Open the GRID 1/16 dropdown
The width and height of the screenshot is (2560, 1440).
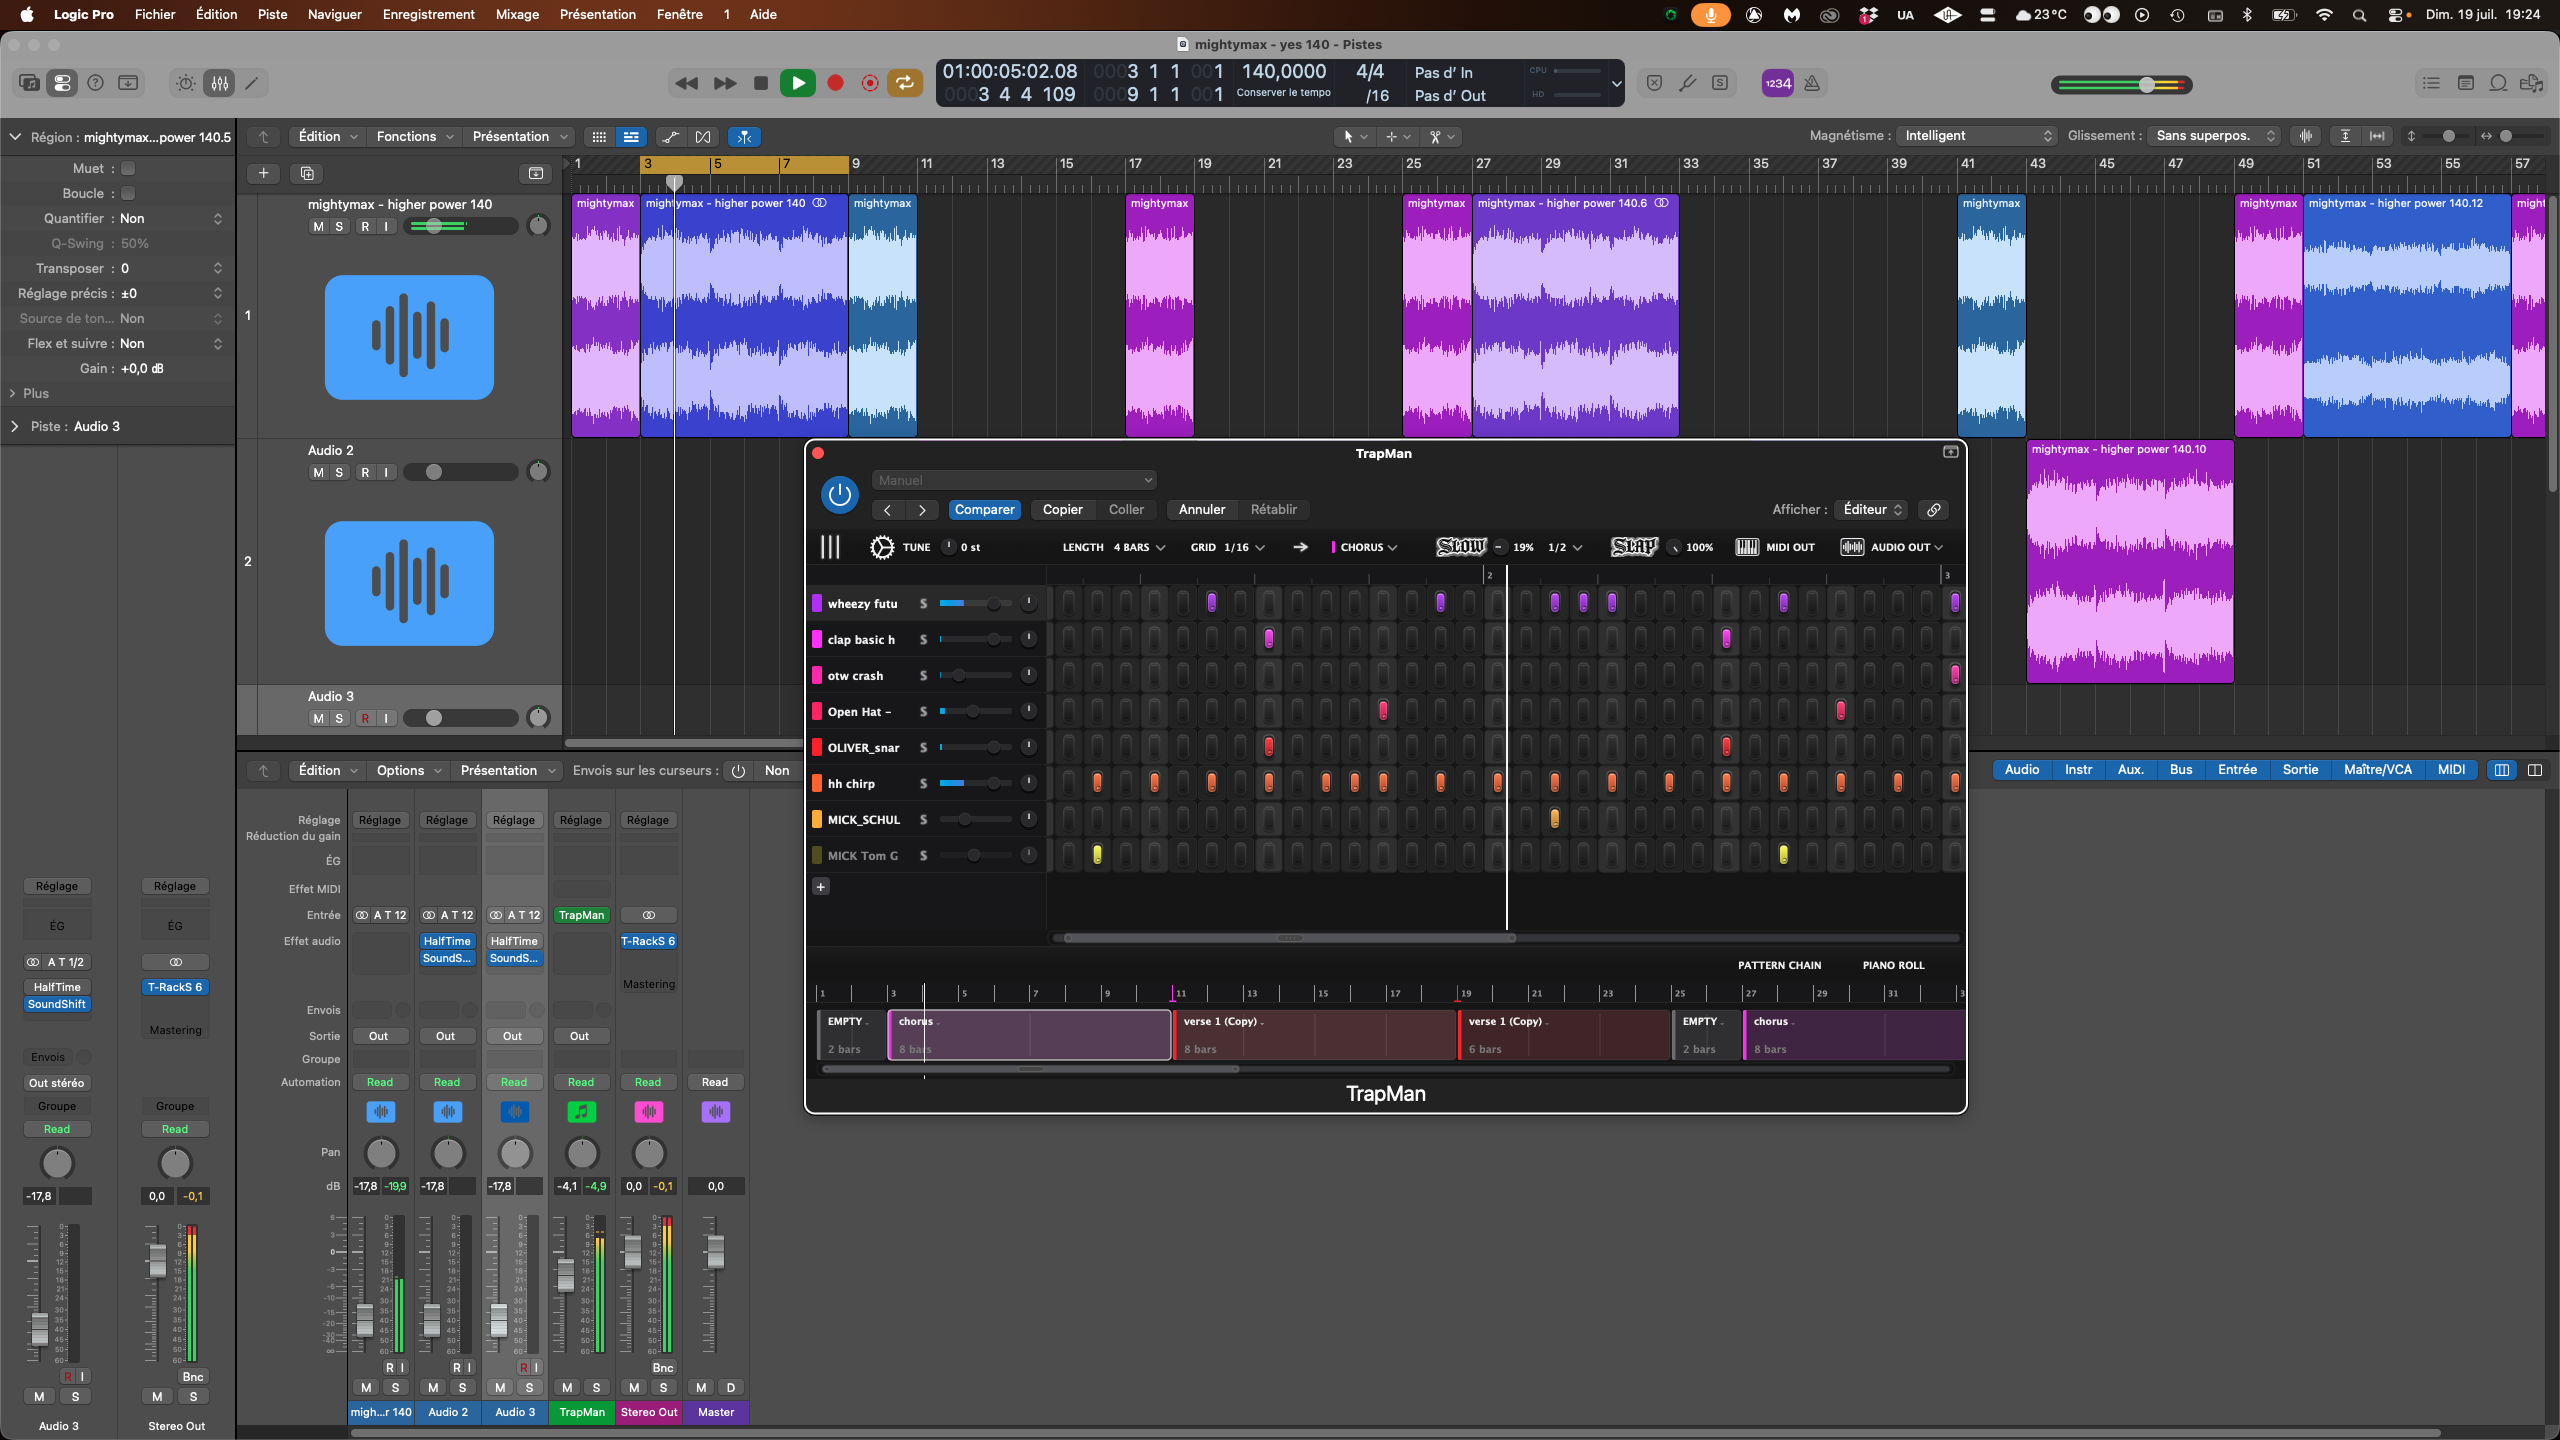point(1244,547)
